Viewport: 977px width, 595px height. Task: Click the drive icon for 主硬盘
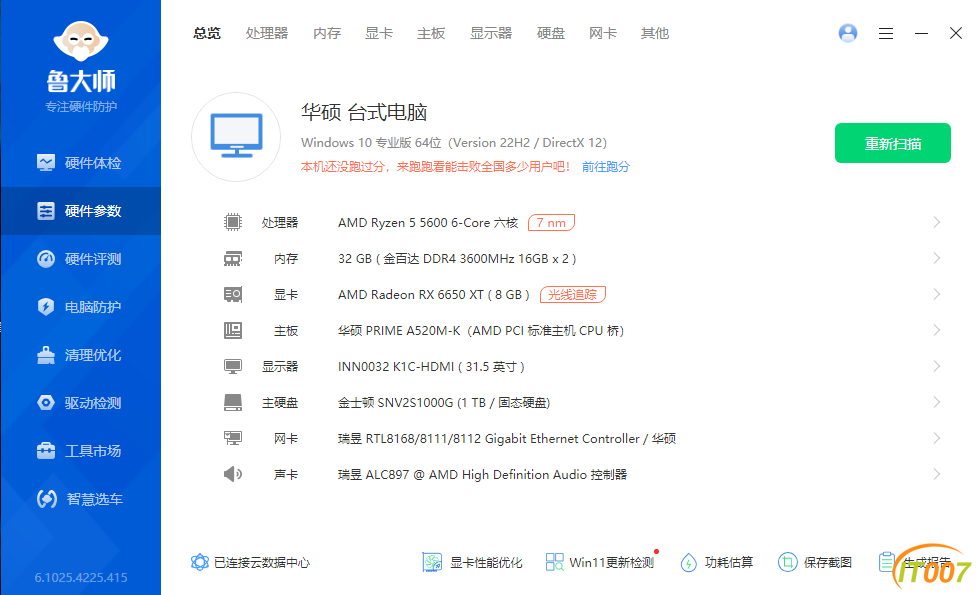233,402
